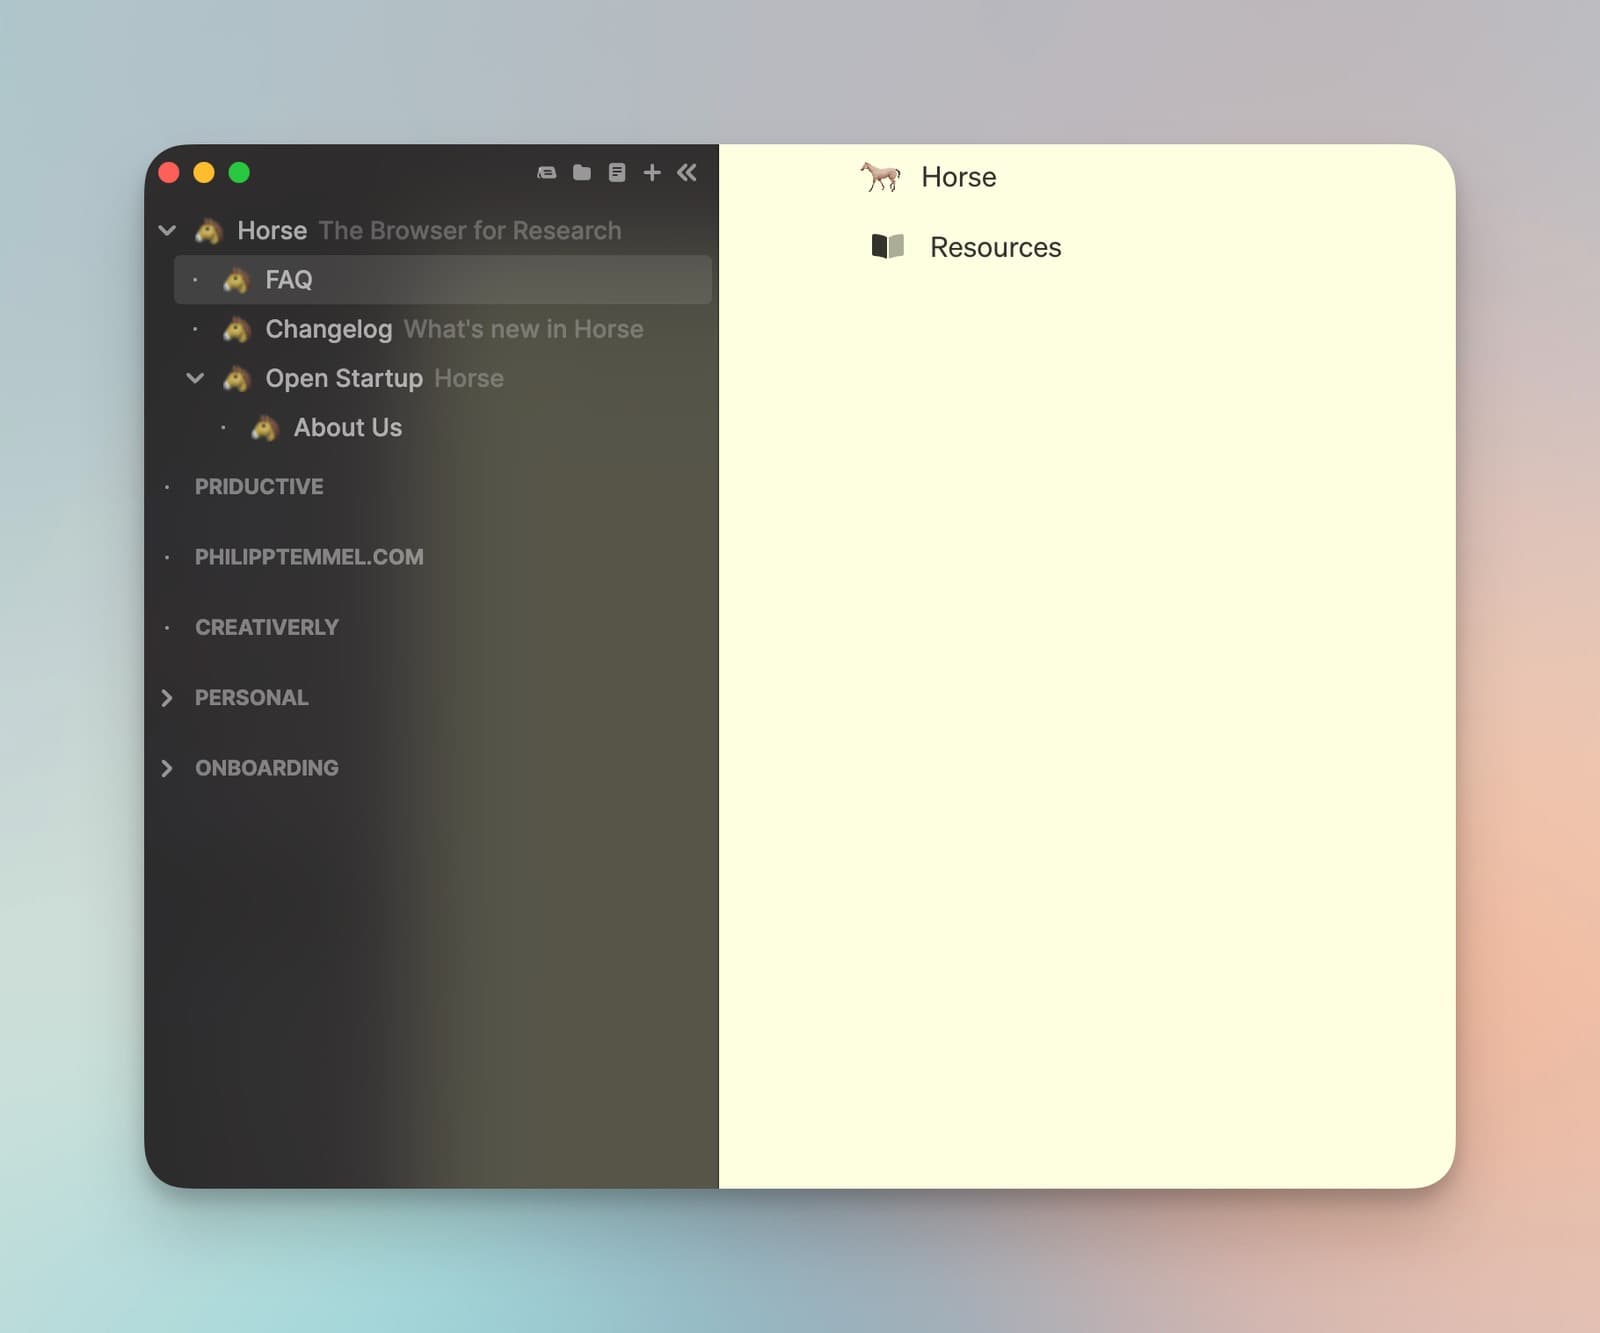Click the tag-shaped icon in the sidebar toolbar

(x=546, y=173)
